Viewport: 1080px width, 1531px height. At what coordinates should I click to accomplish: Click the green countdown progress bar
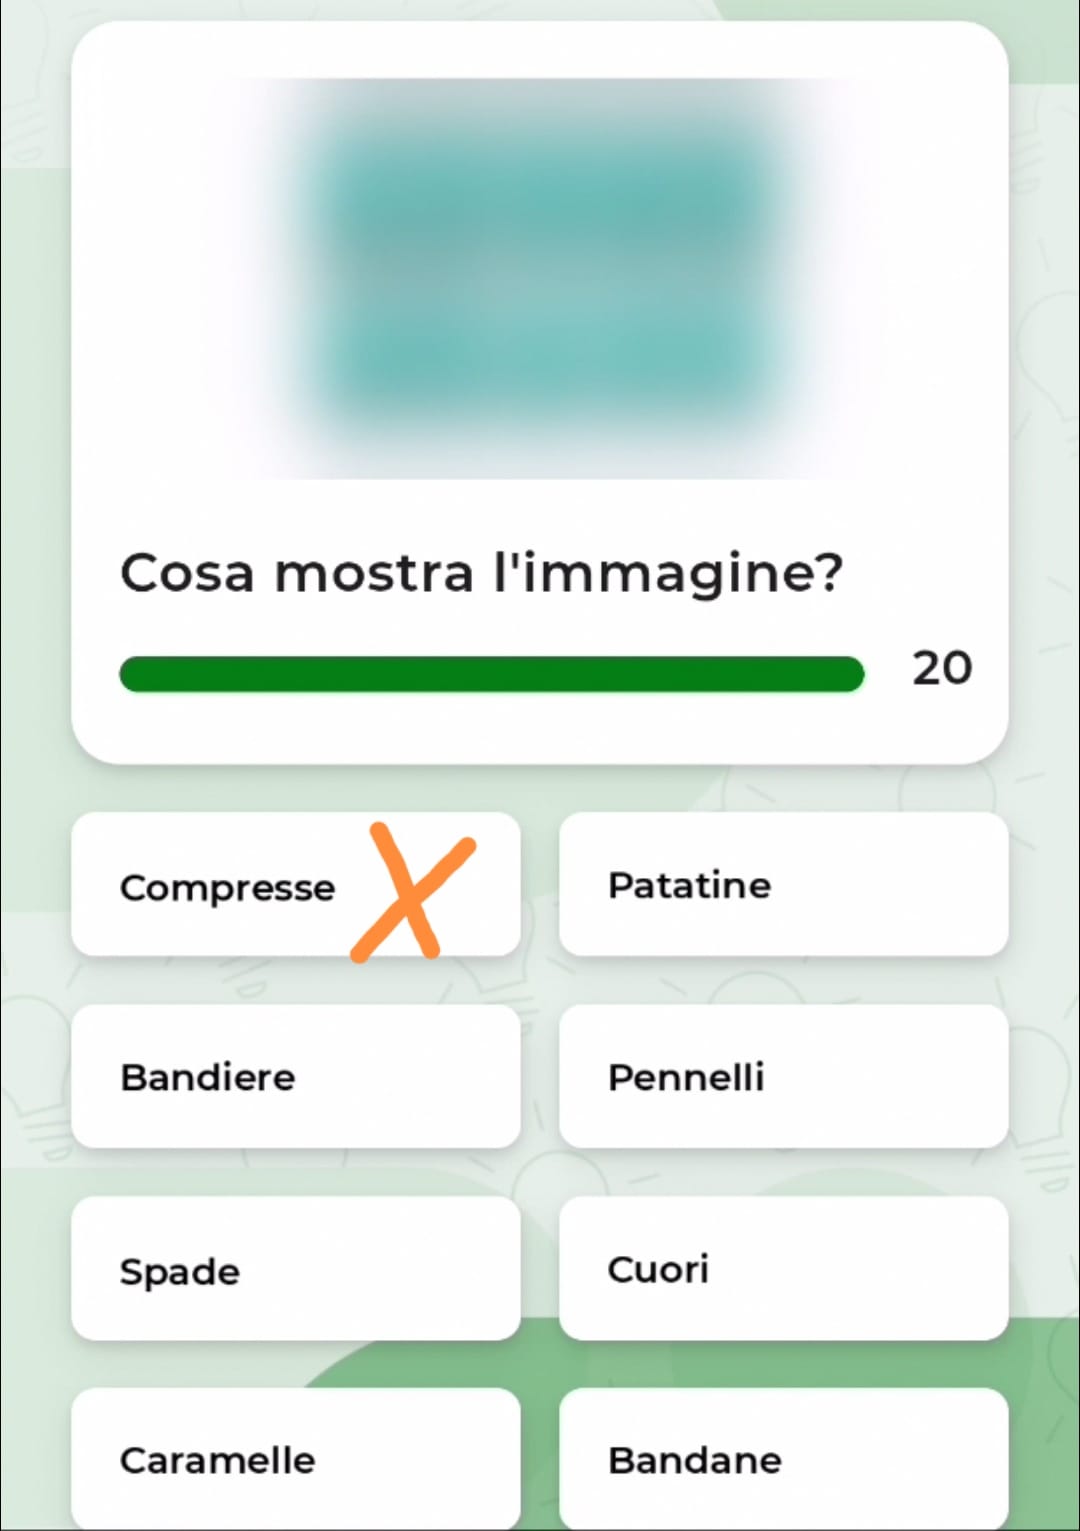pyautogui.click(x=491, y=674)
